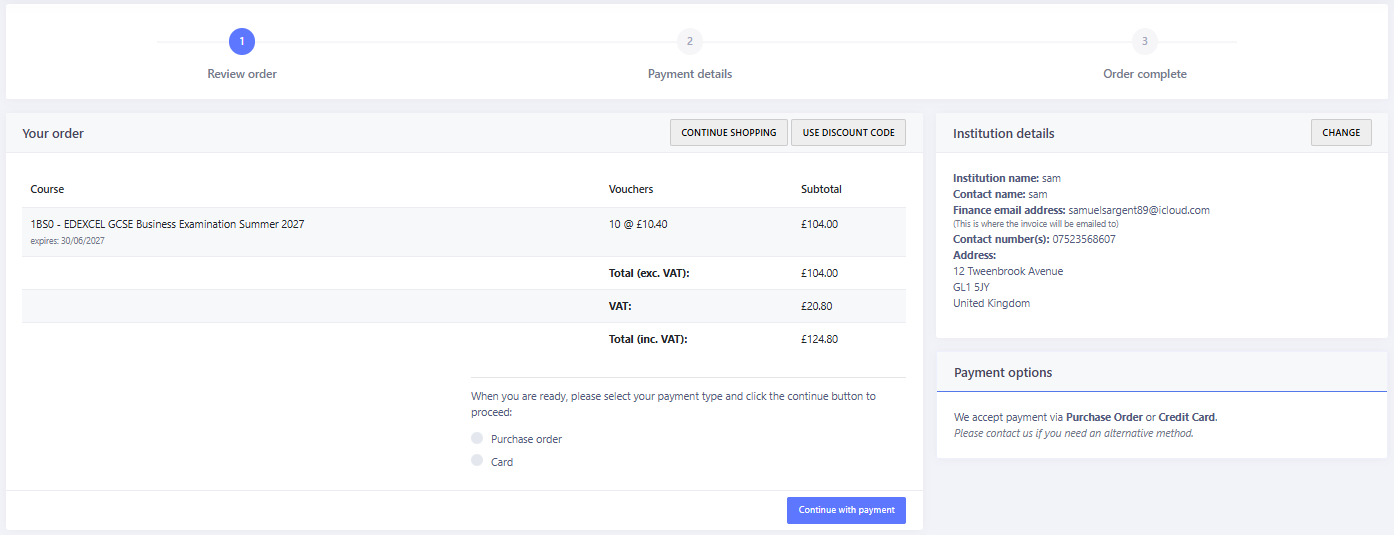Click the Payment details step label

coord(690,74)
